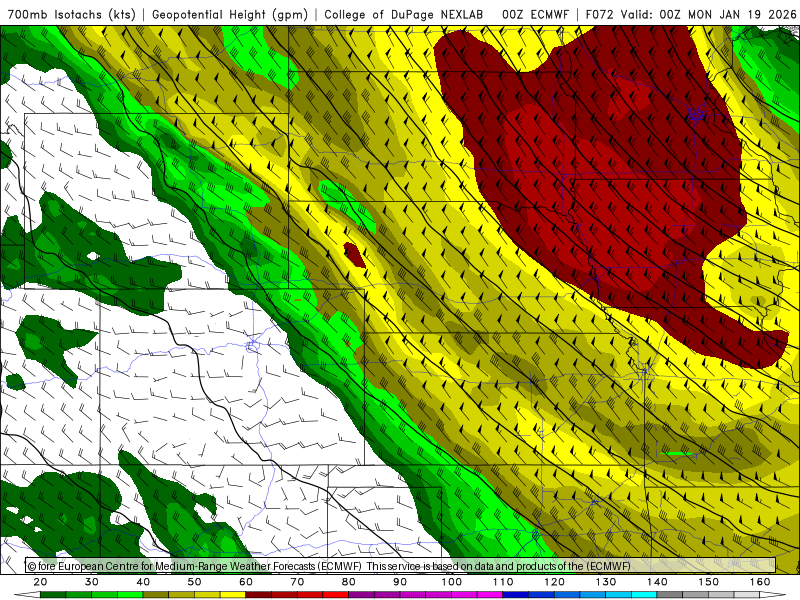
Task: Click the bright magenta legend swatch left of 110
Action: tap(490, 595)
